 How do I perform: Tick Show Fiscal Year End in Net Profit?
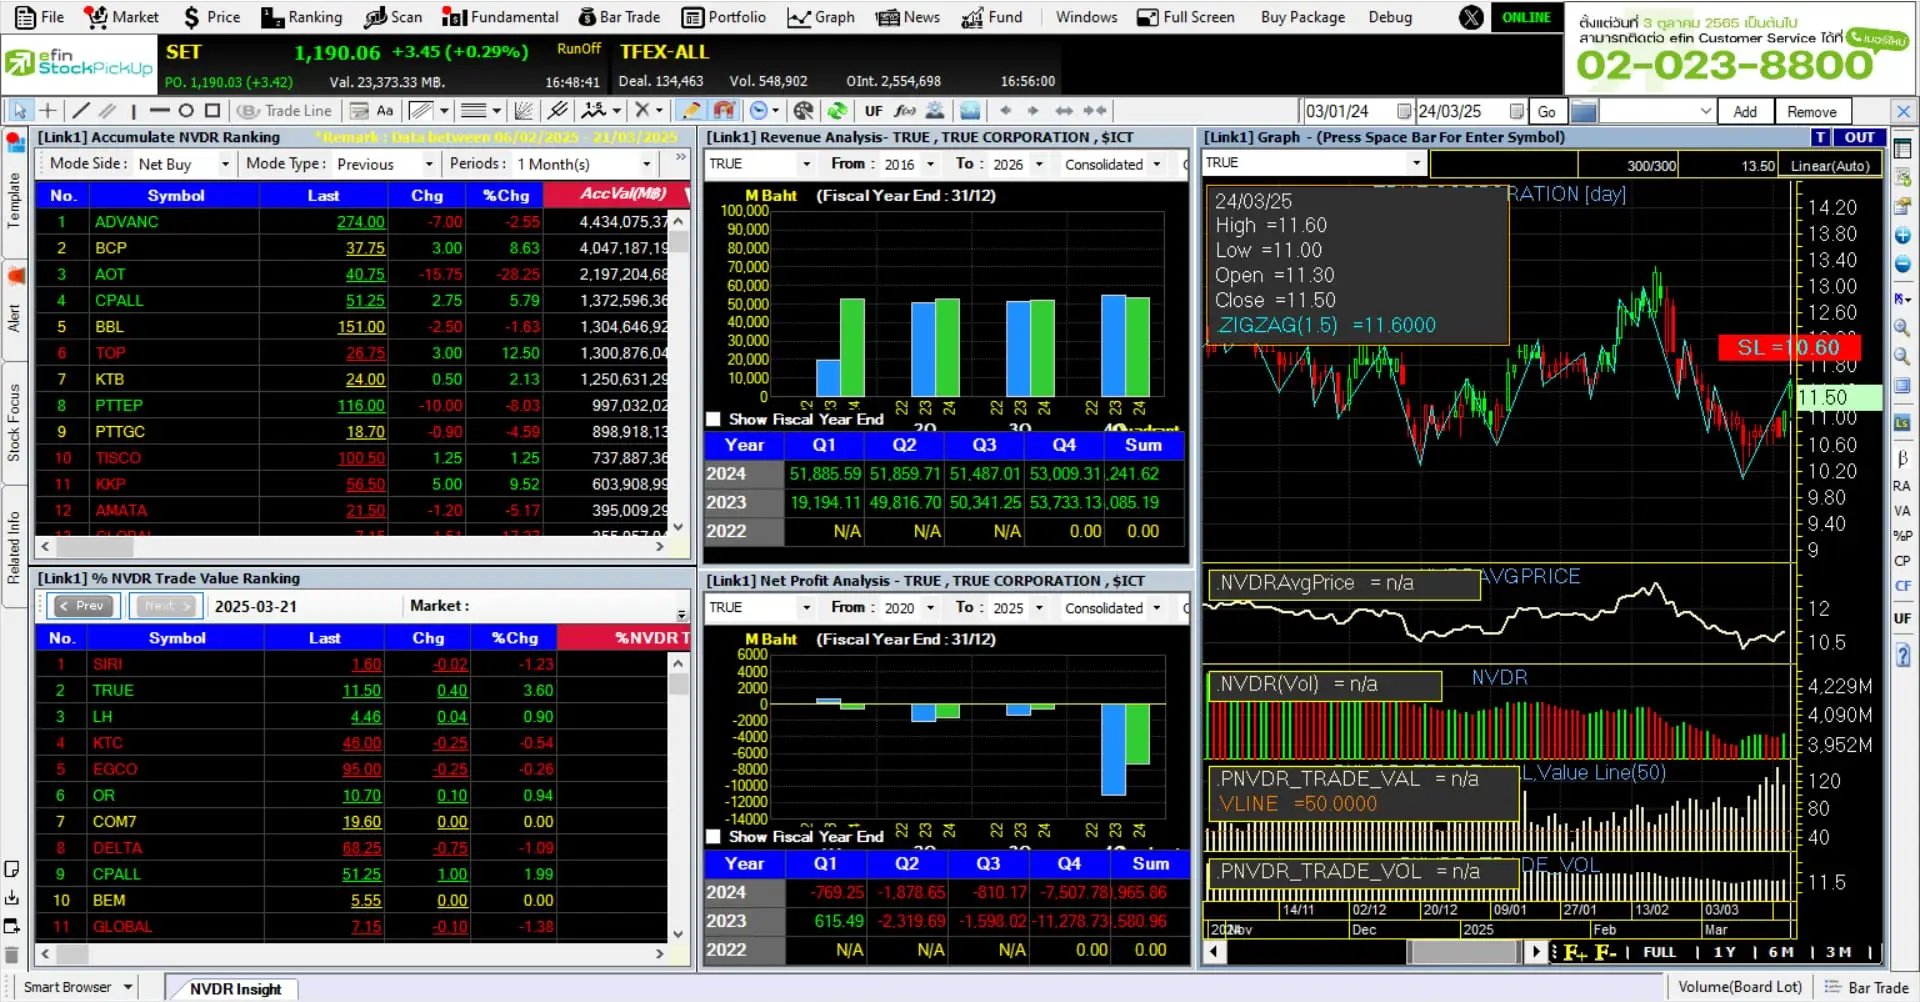click(x=714, y=837)
